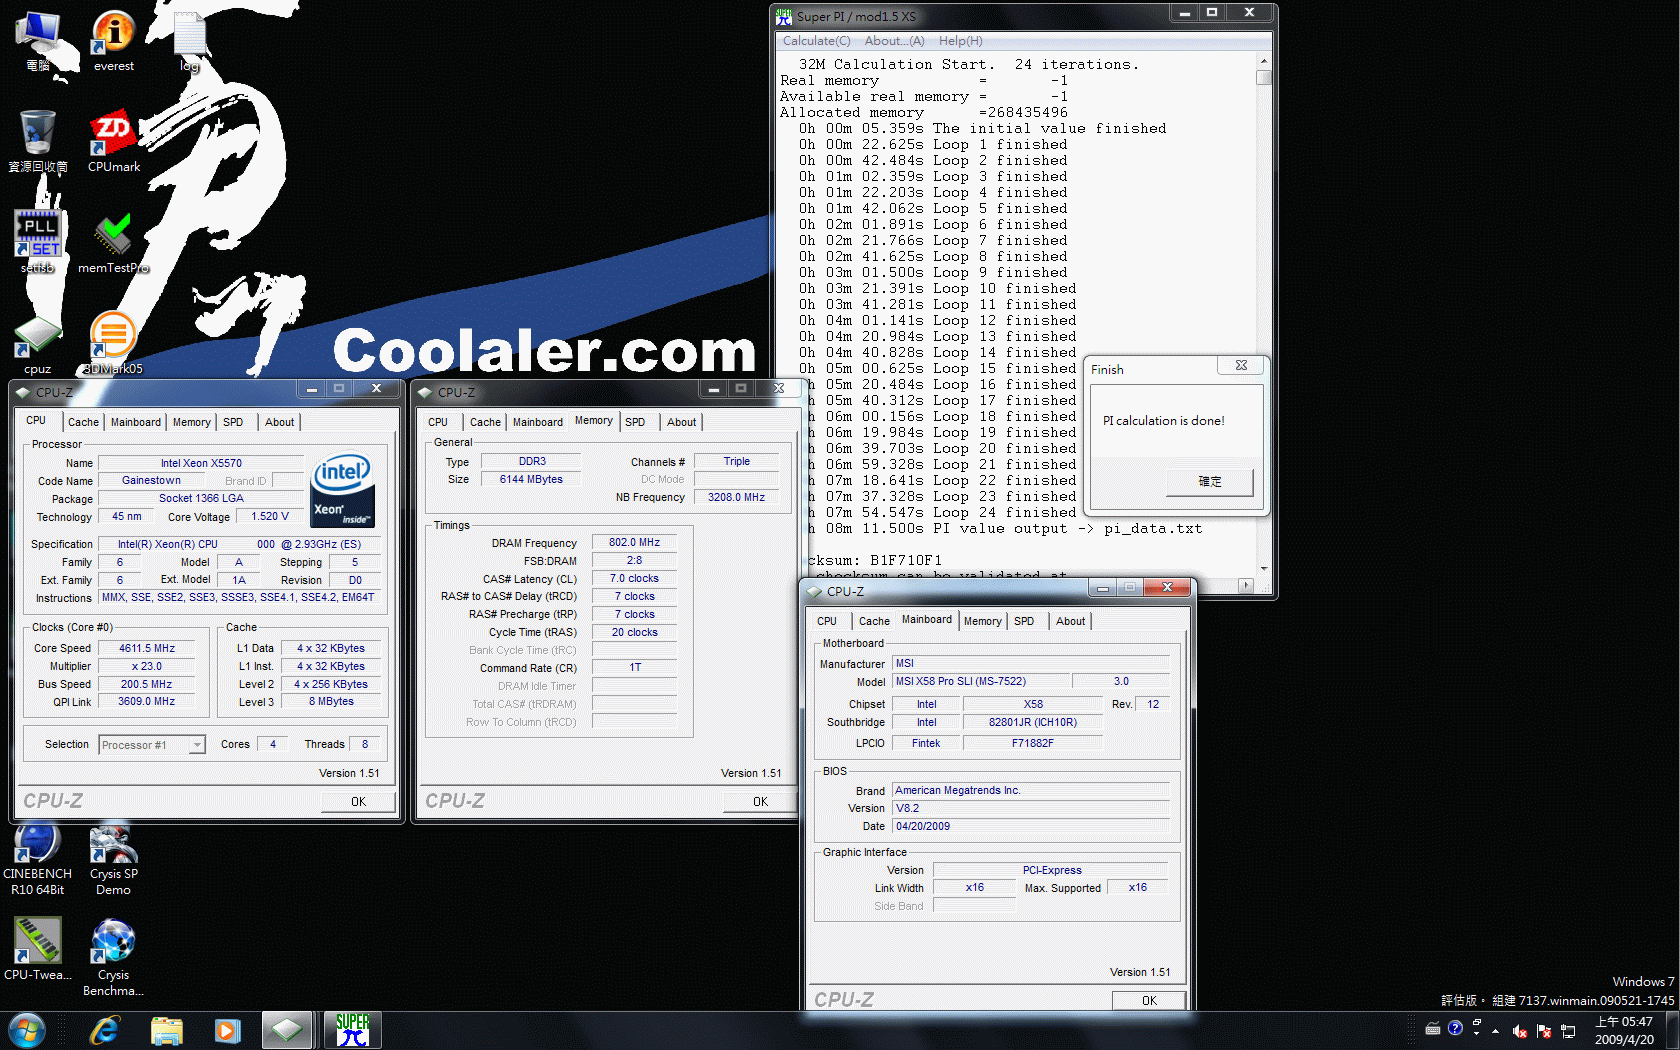Open About...(A) menu in Super PI
This screenshot has height=1050, width=1680.
[x=894, y=41]
